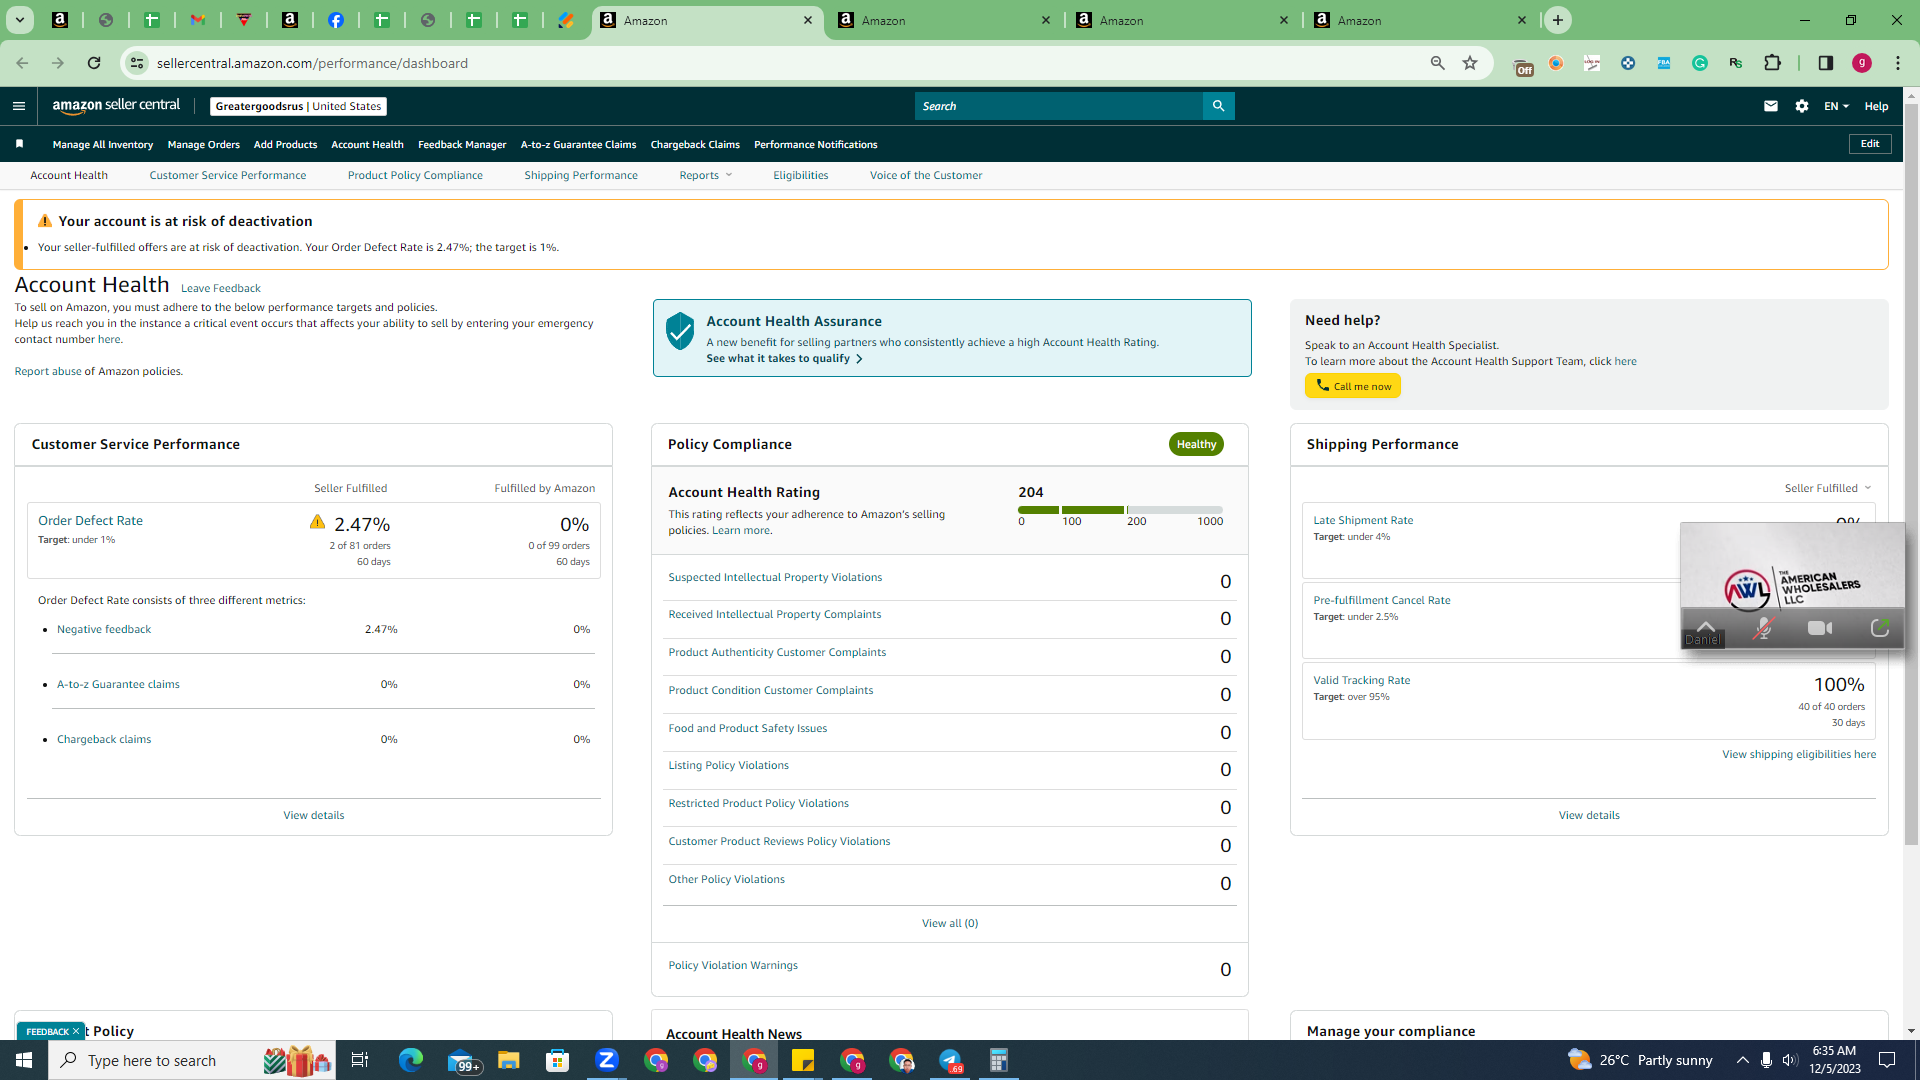Switch to the Product Policy Compliance tab

415,175
